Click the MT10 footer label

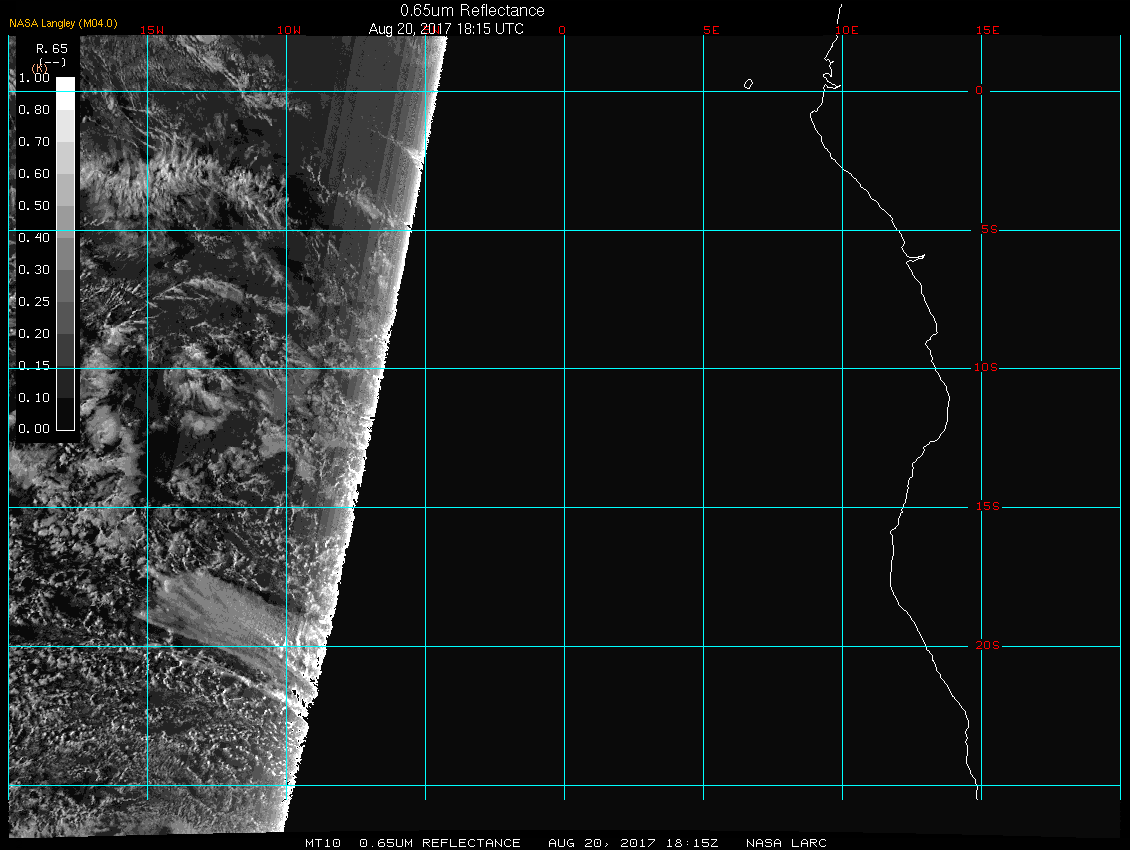tap(323, 843)
